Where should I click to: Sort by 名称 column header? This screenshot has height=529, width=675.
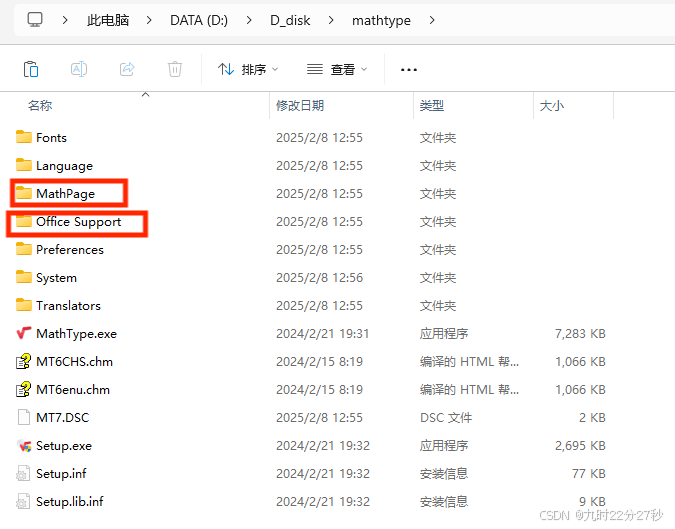40,105
